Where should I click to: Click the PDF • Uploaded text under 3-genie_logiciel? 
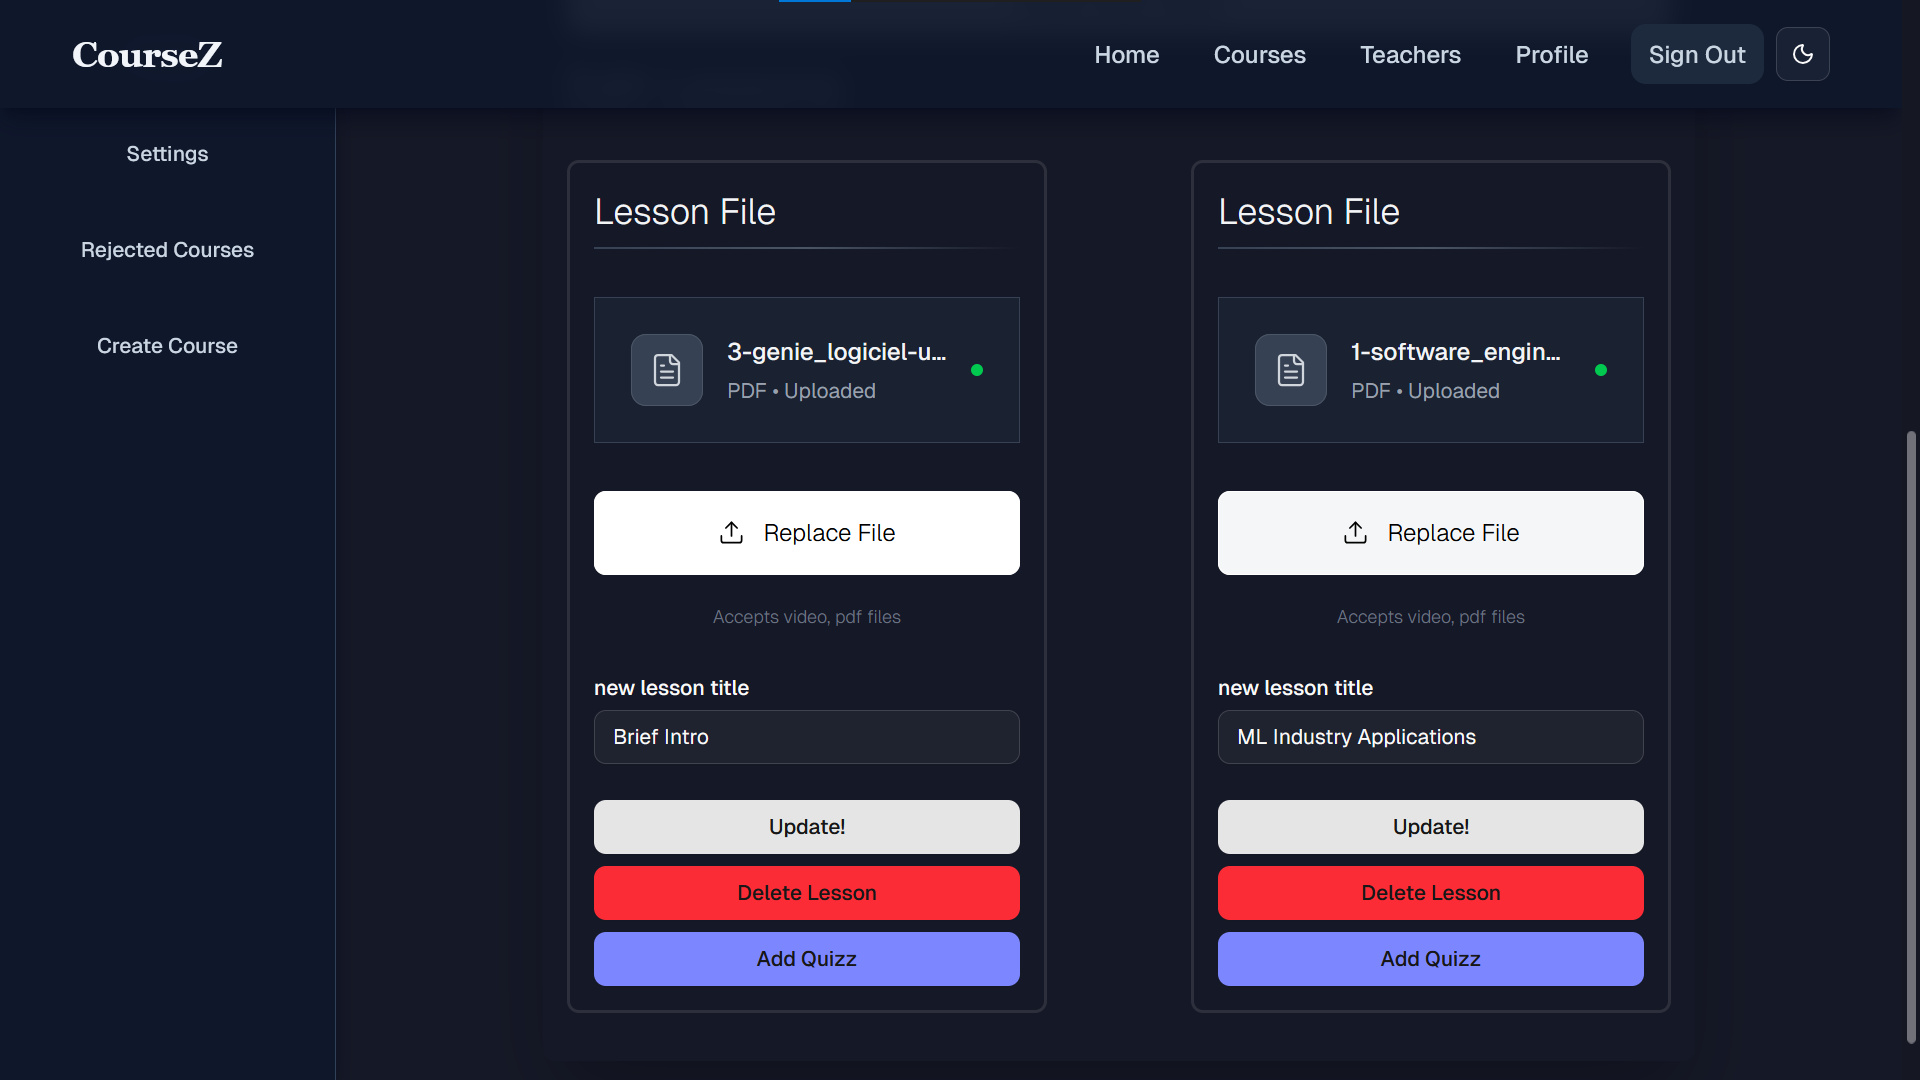pyautogui.click(x=801, y=391)
